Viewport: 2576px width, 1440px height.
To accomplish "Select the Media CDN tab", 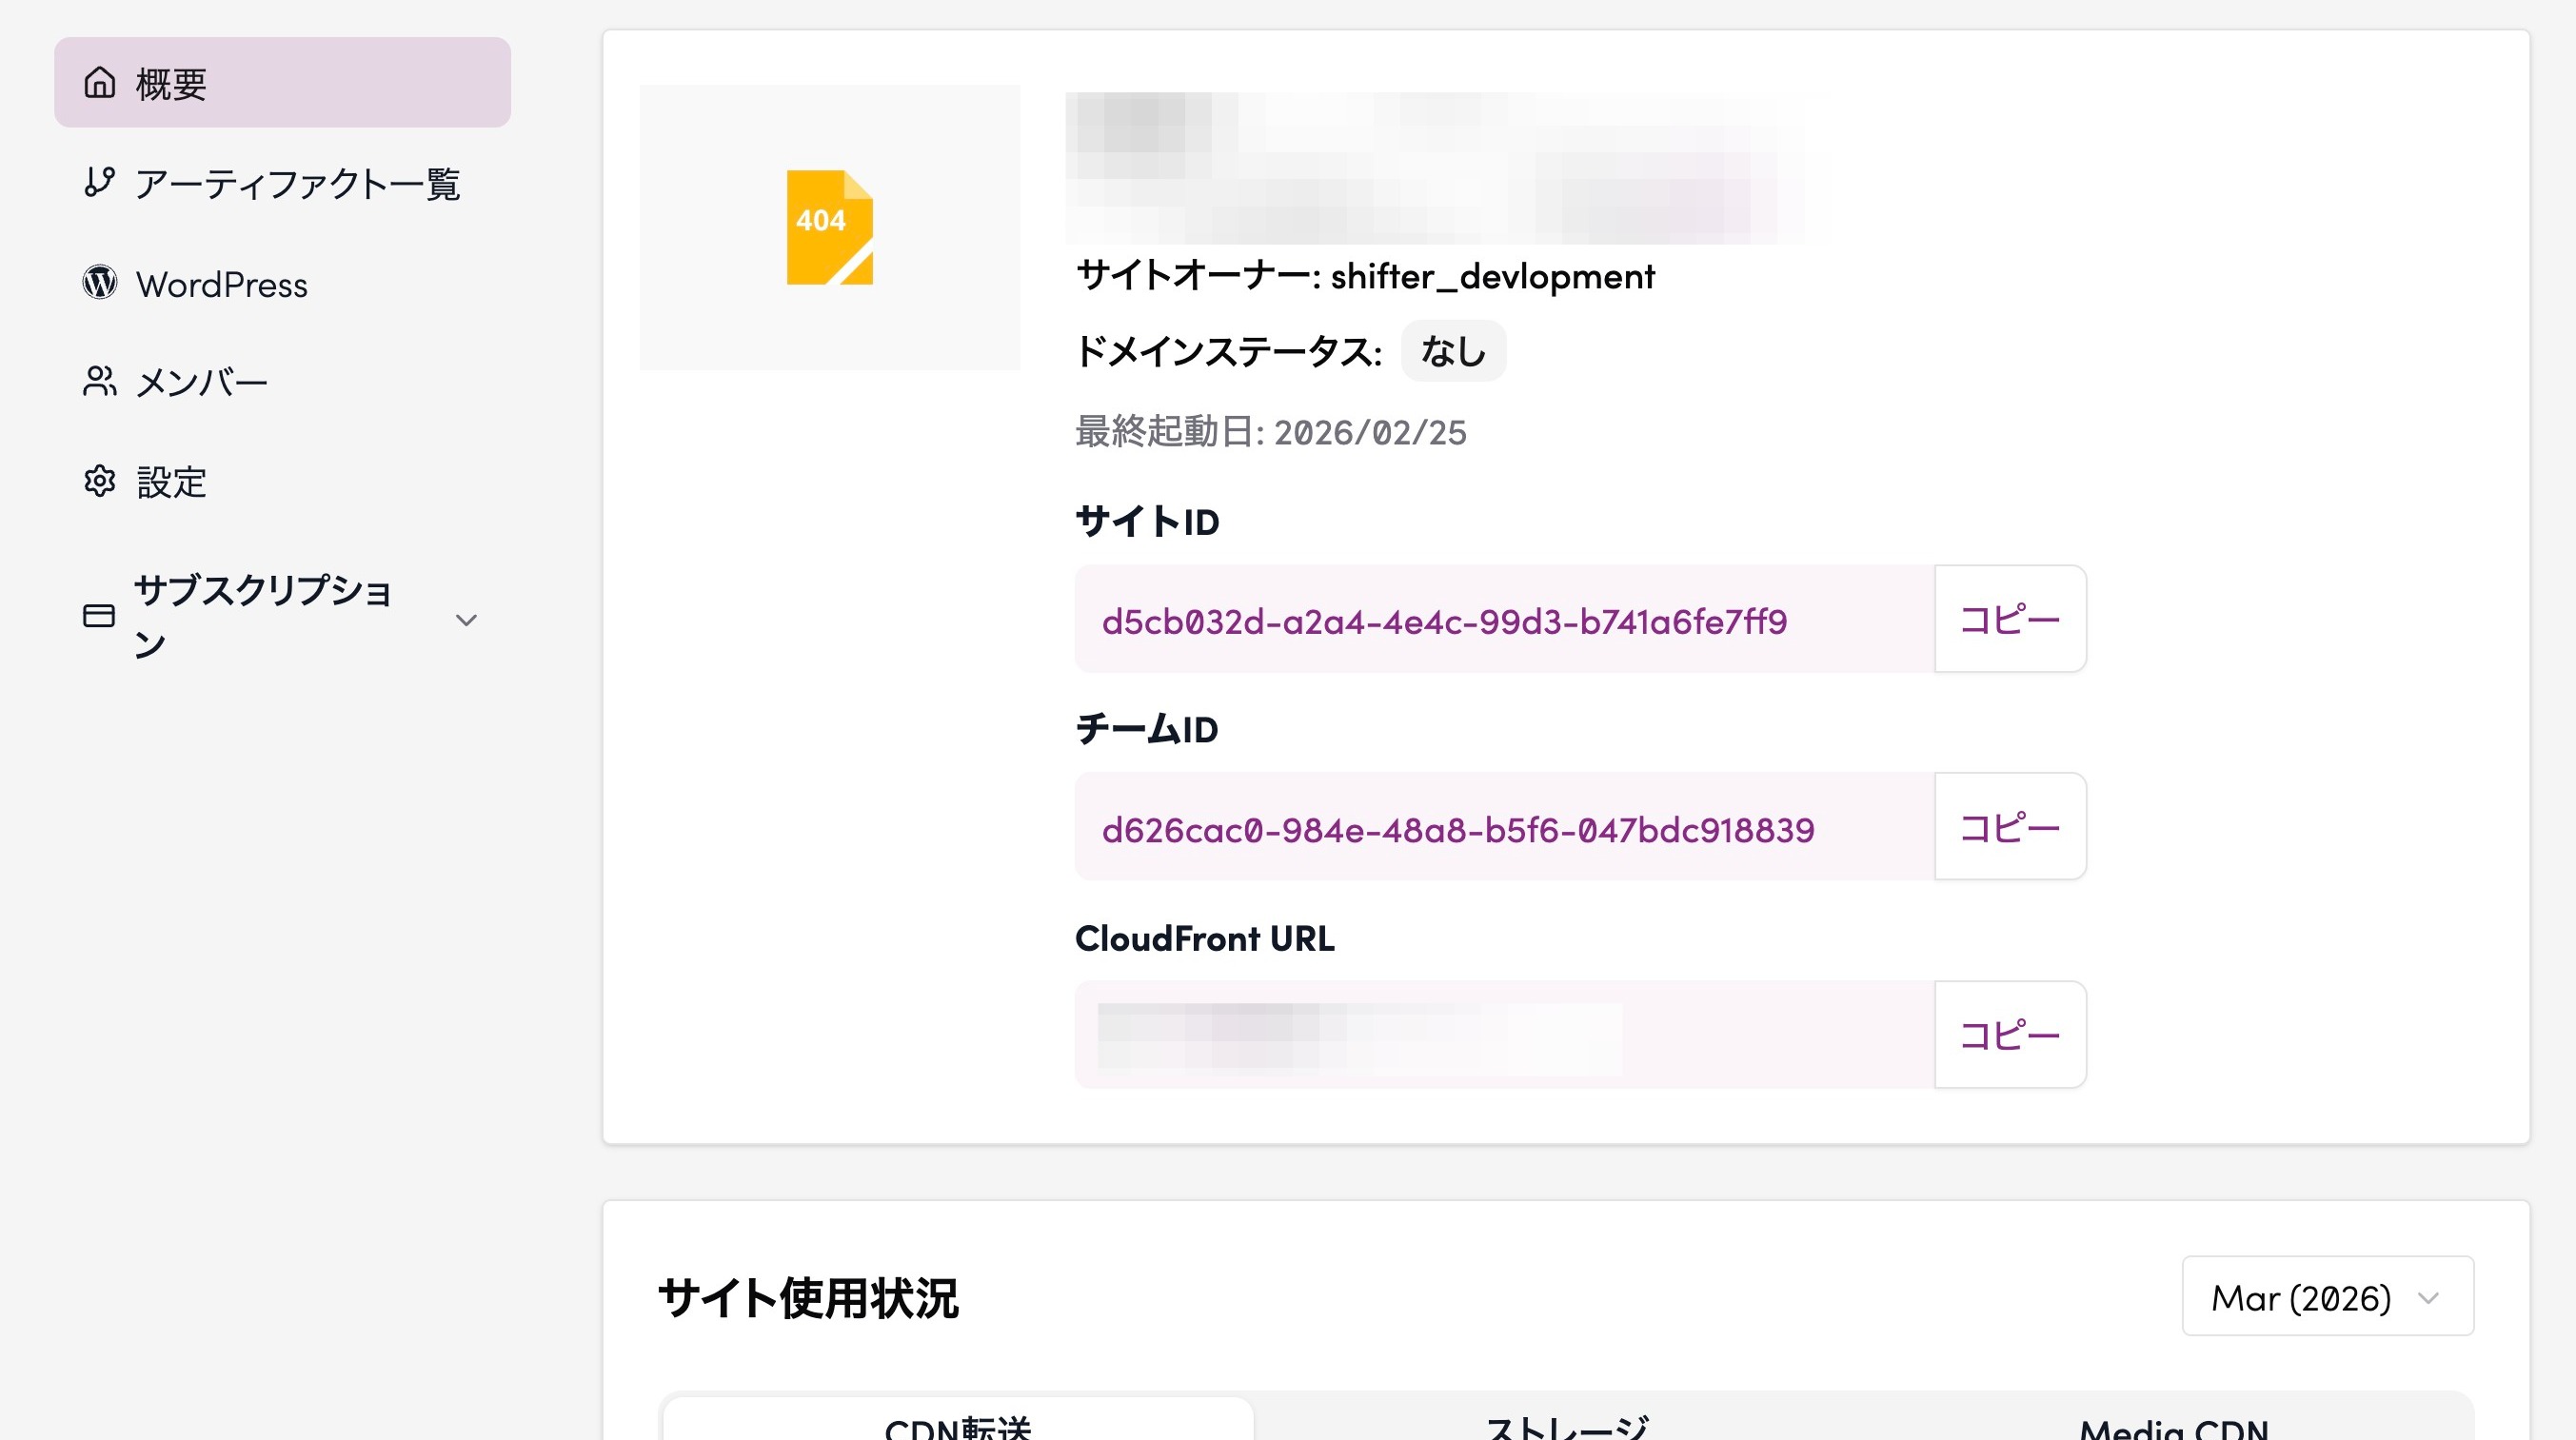I will [2173, 1425].
